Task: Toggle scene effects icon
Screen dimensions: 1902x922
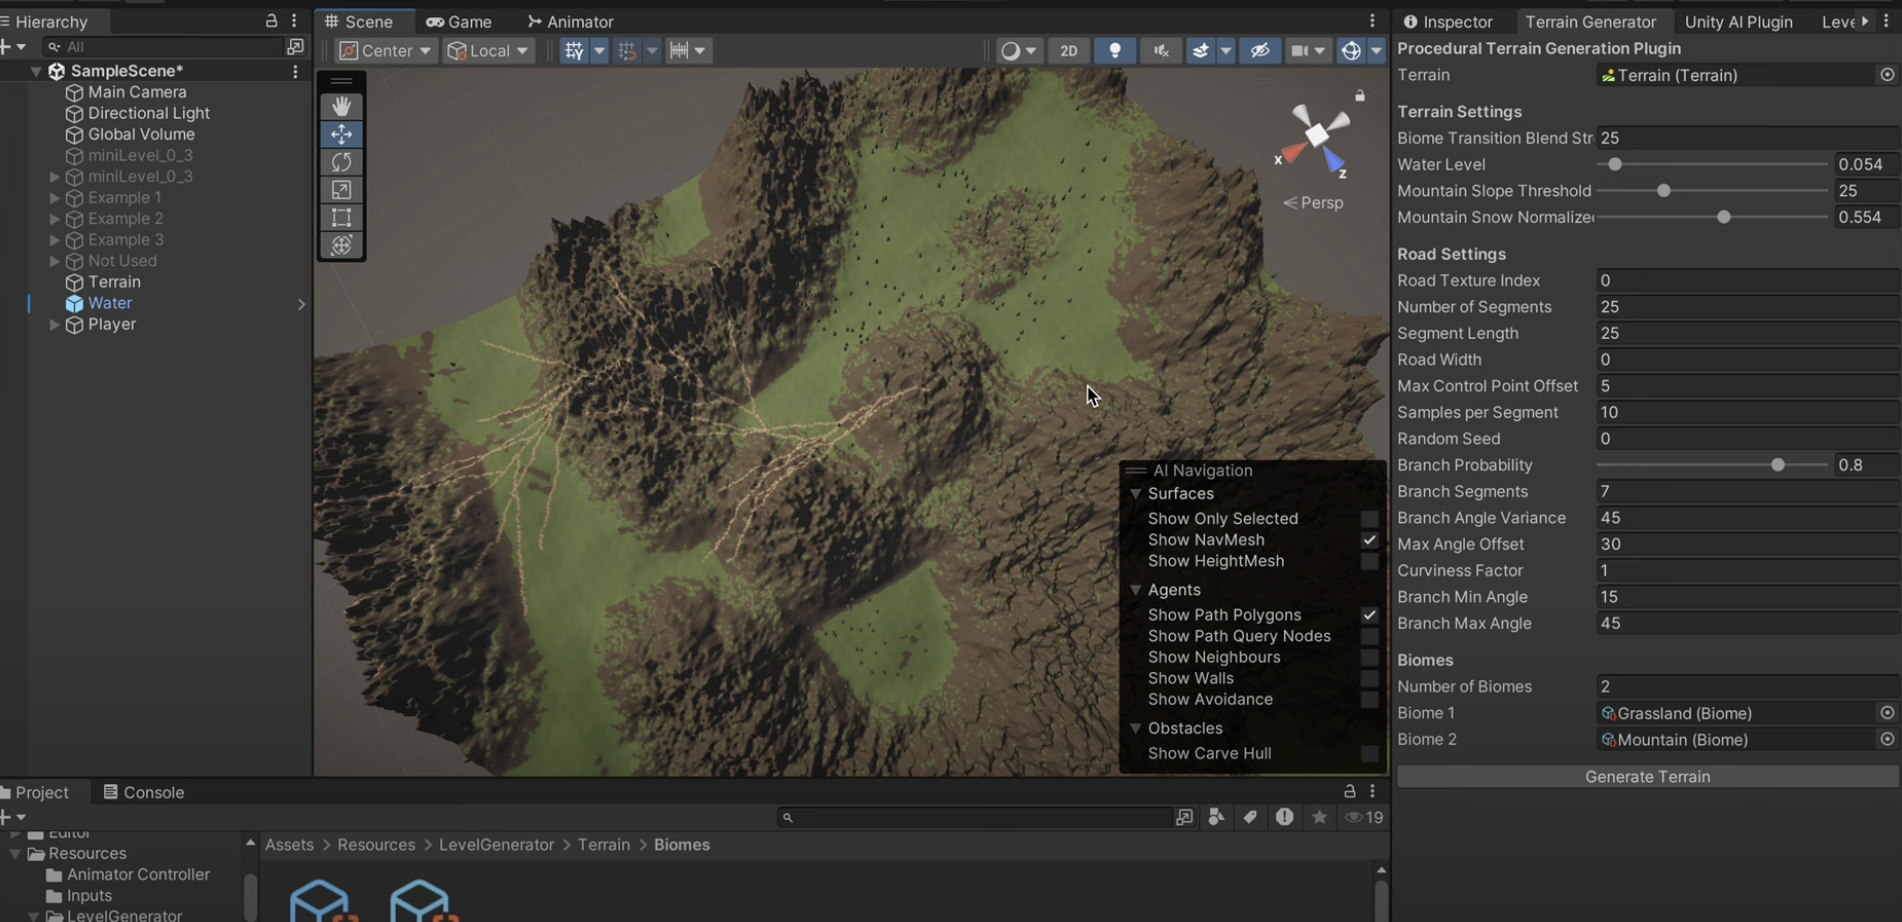Action: (1201, 51)
